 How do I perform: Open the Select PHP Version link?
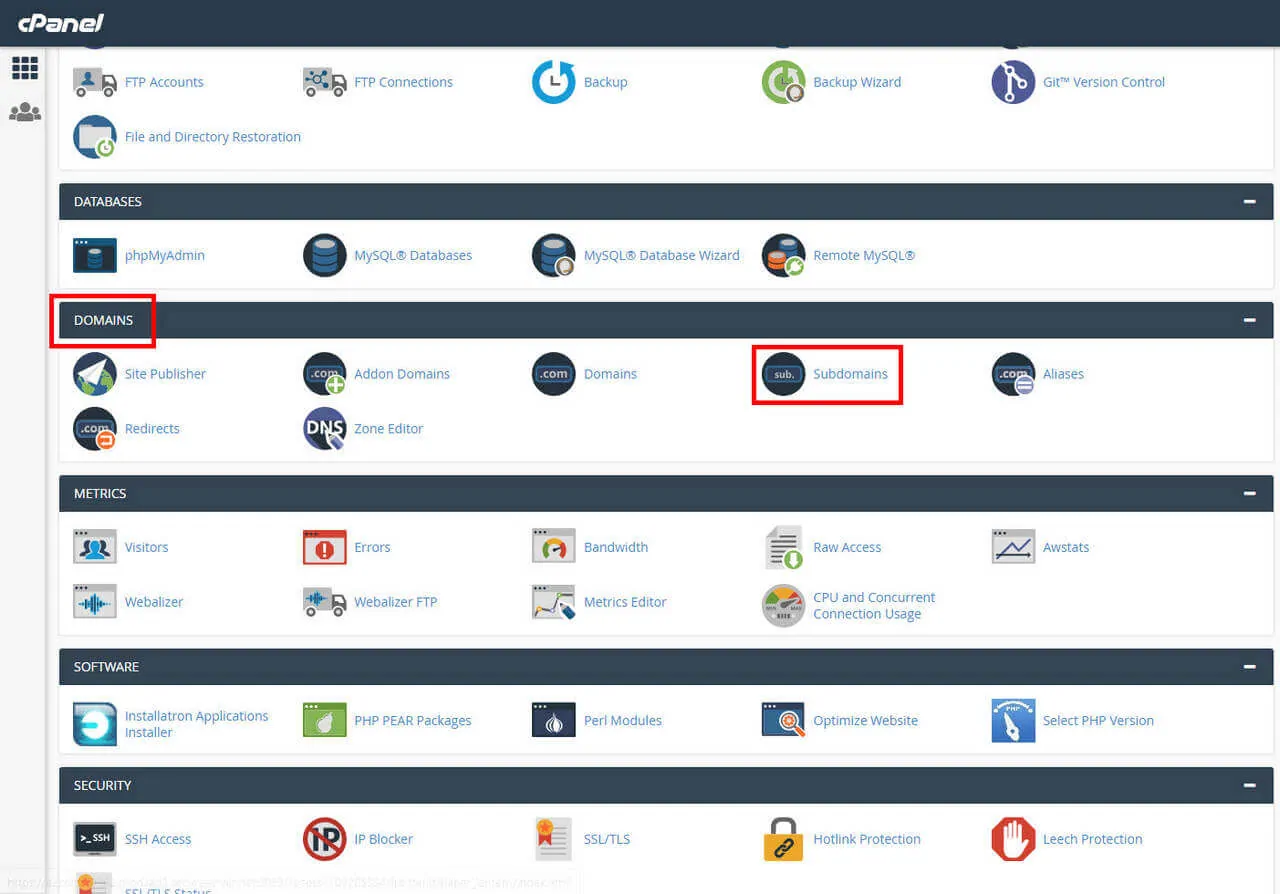1098,720
